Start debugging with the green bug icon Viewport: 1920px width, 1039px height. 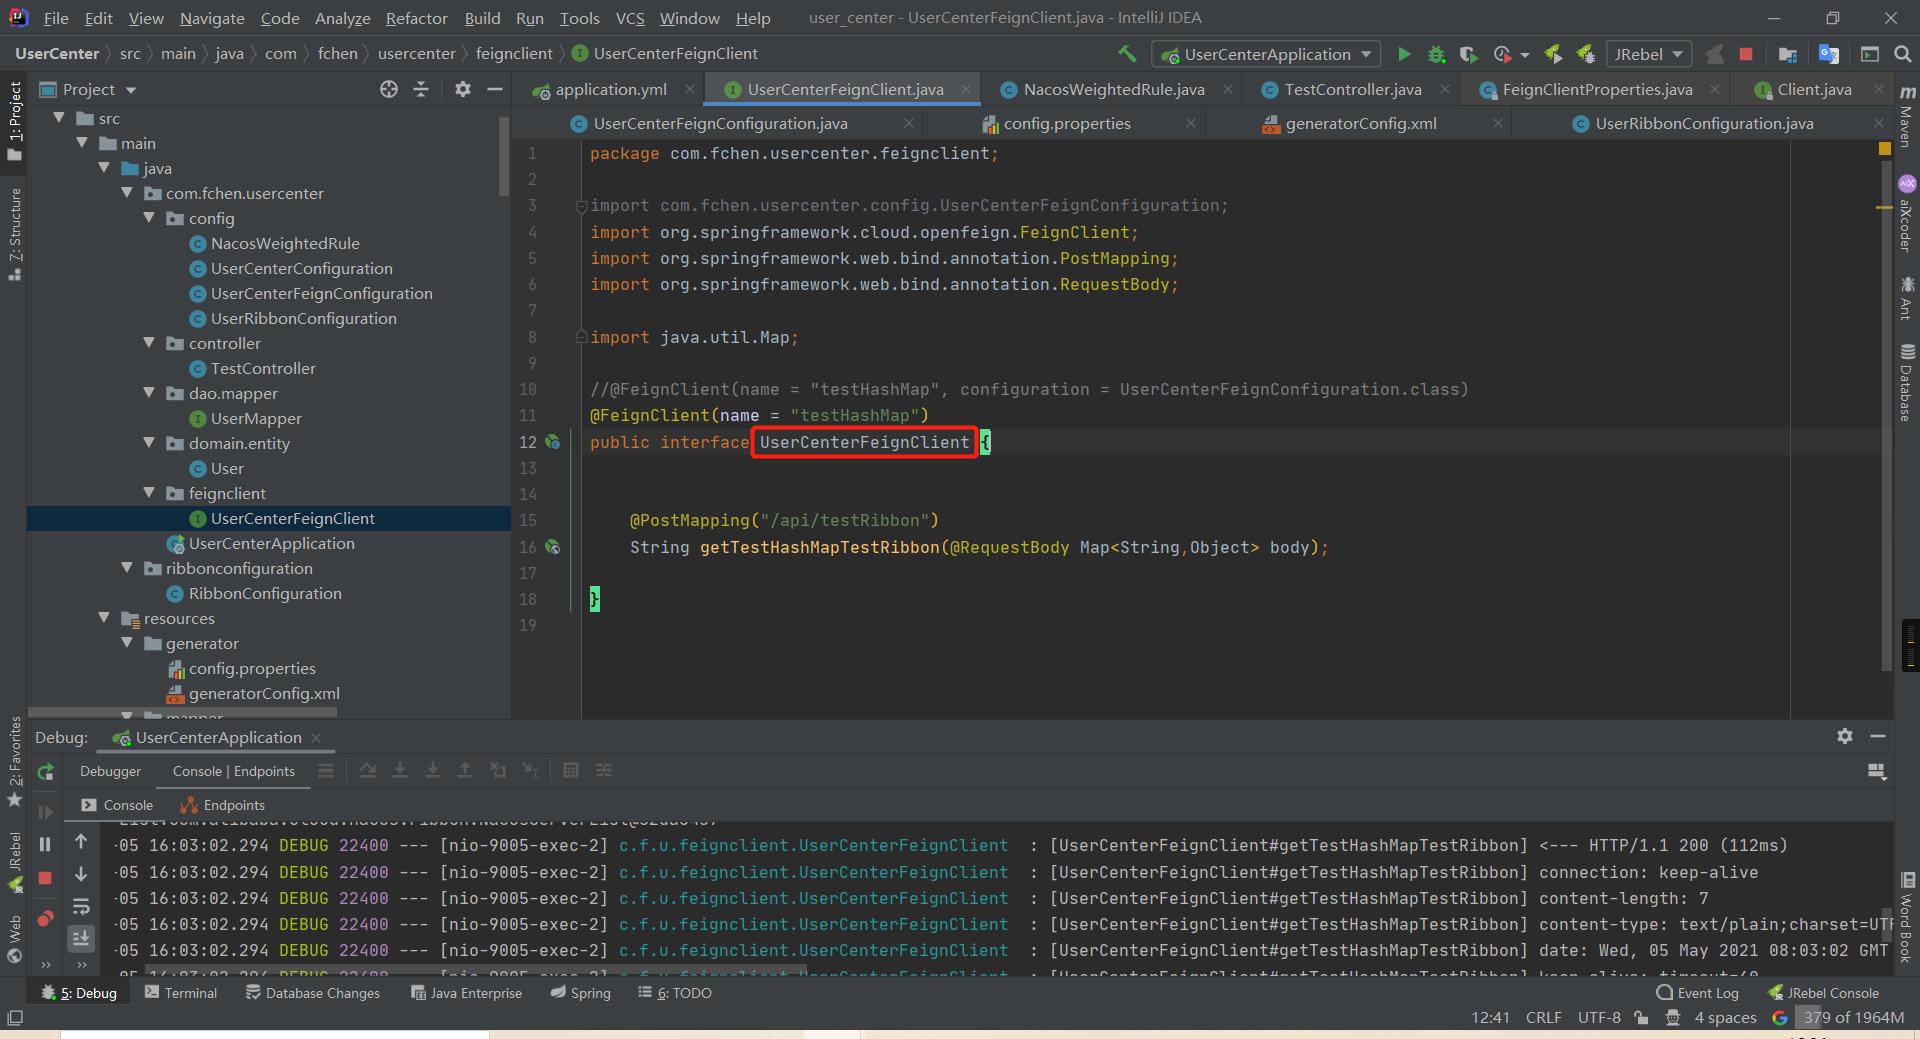click(1436, 54)
